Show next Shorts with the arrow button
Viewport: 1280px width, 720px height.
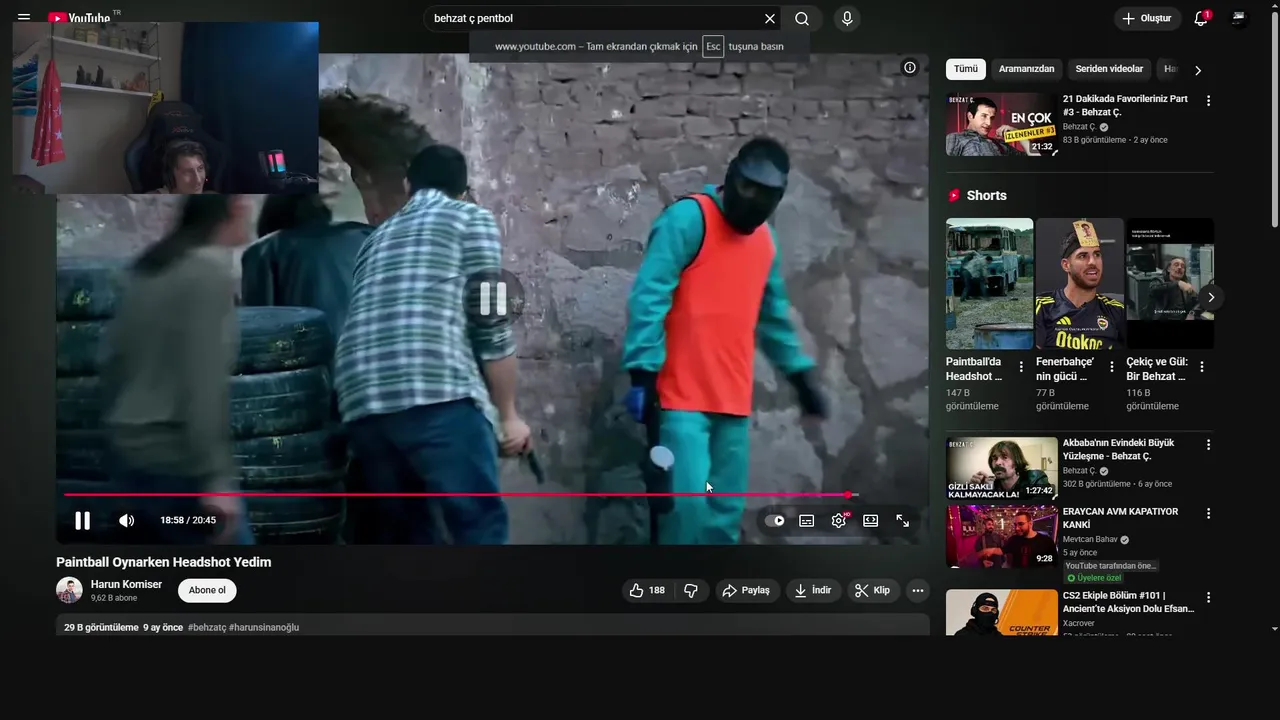pyautogui.click(x=1210, y=297)
